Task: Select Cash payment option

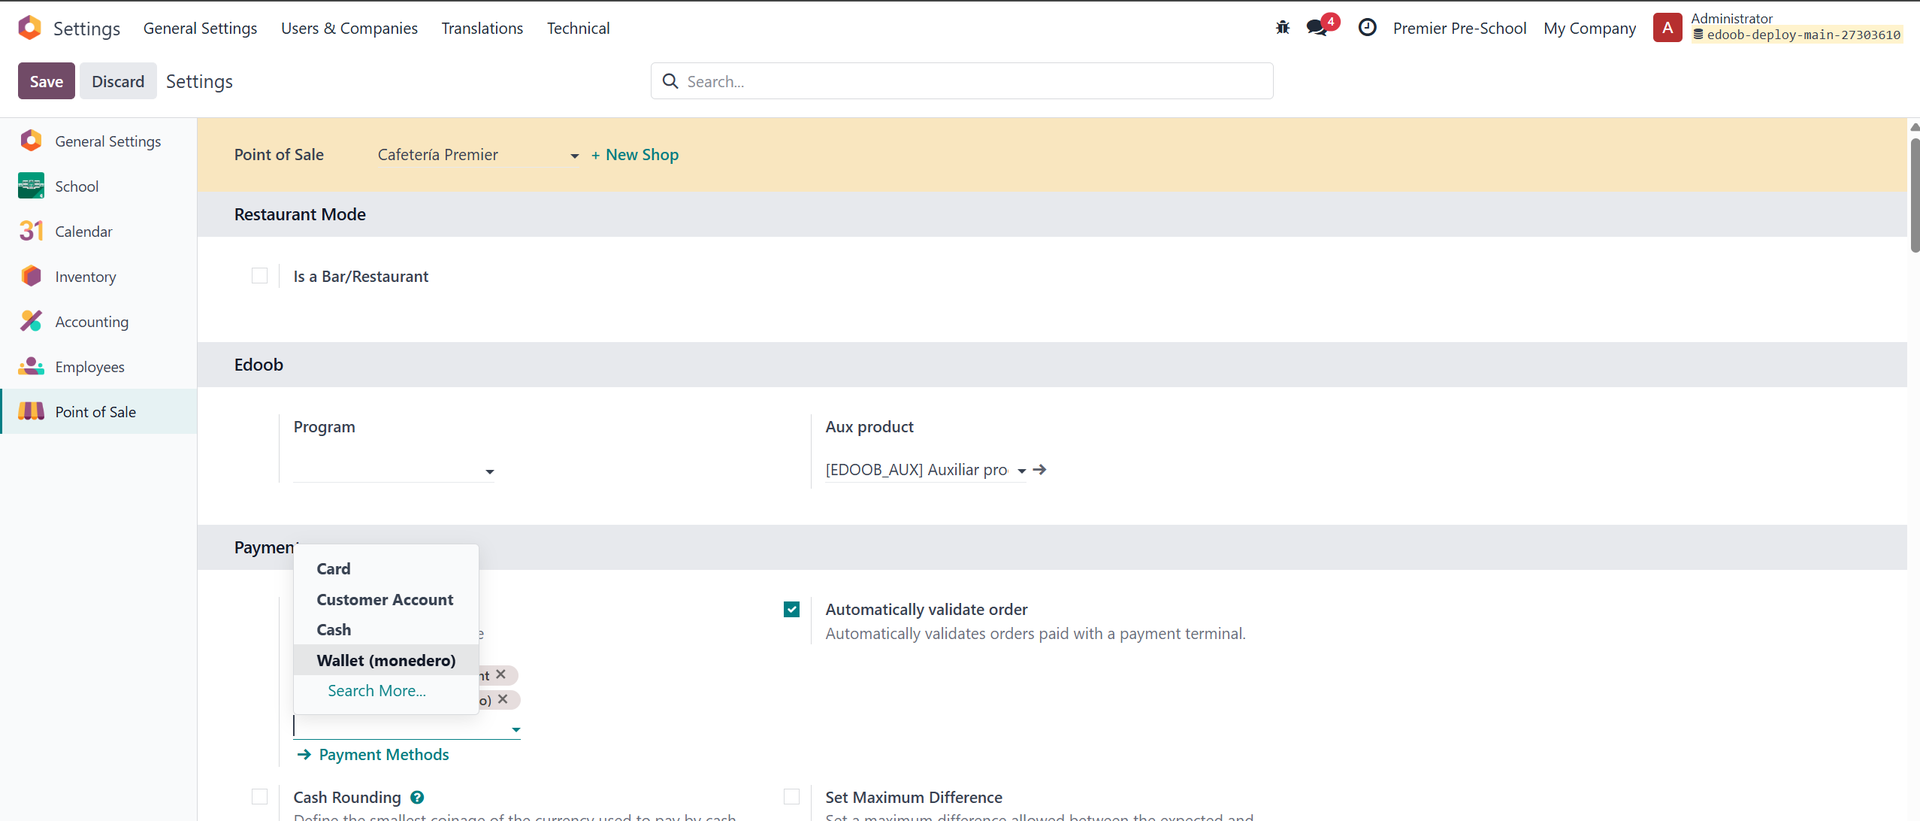Action: (386, 630)
